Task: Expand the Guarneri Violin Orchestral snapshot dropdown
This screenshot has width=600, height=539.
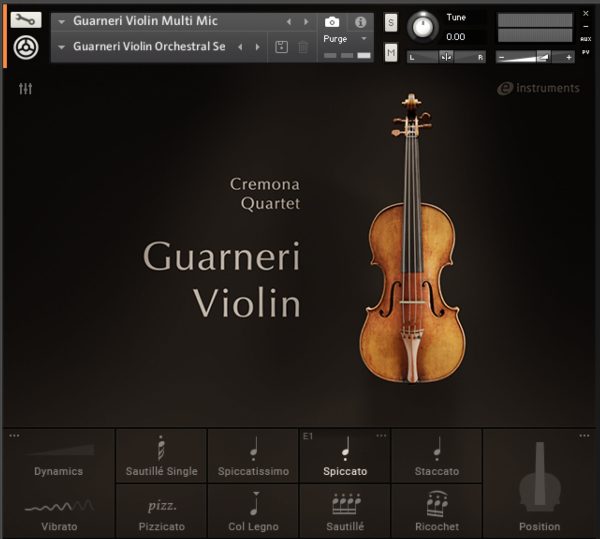Action: click(61, 47)
